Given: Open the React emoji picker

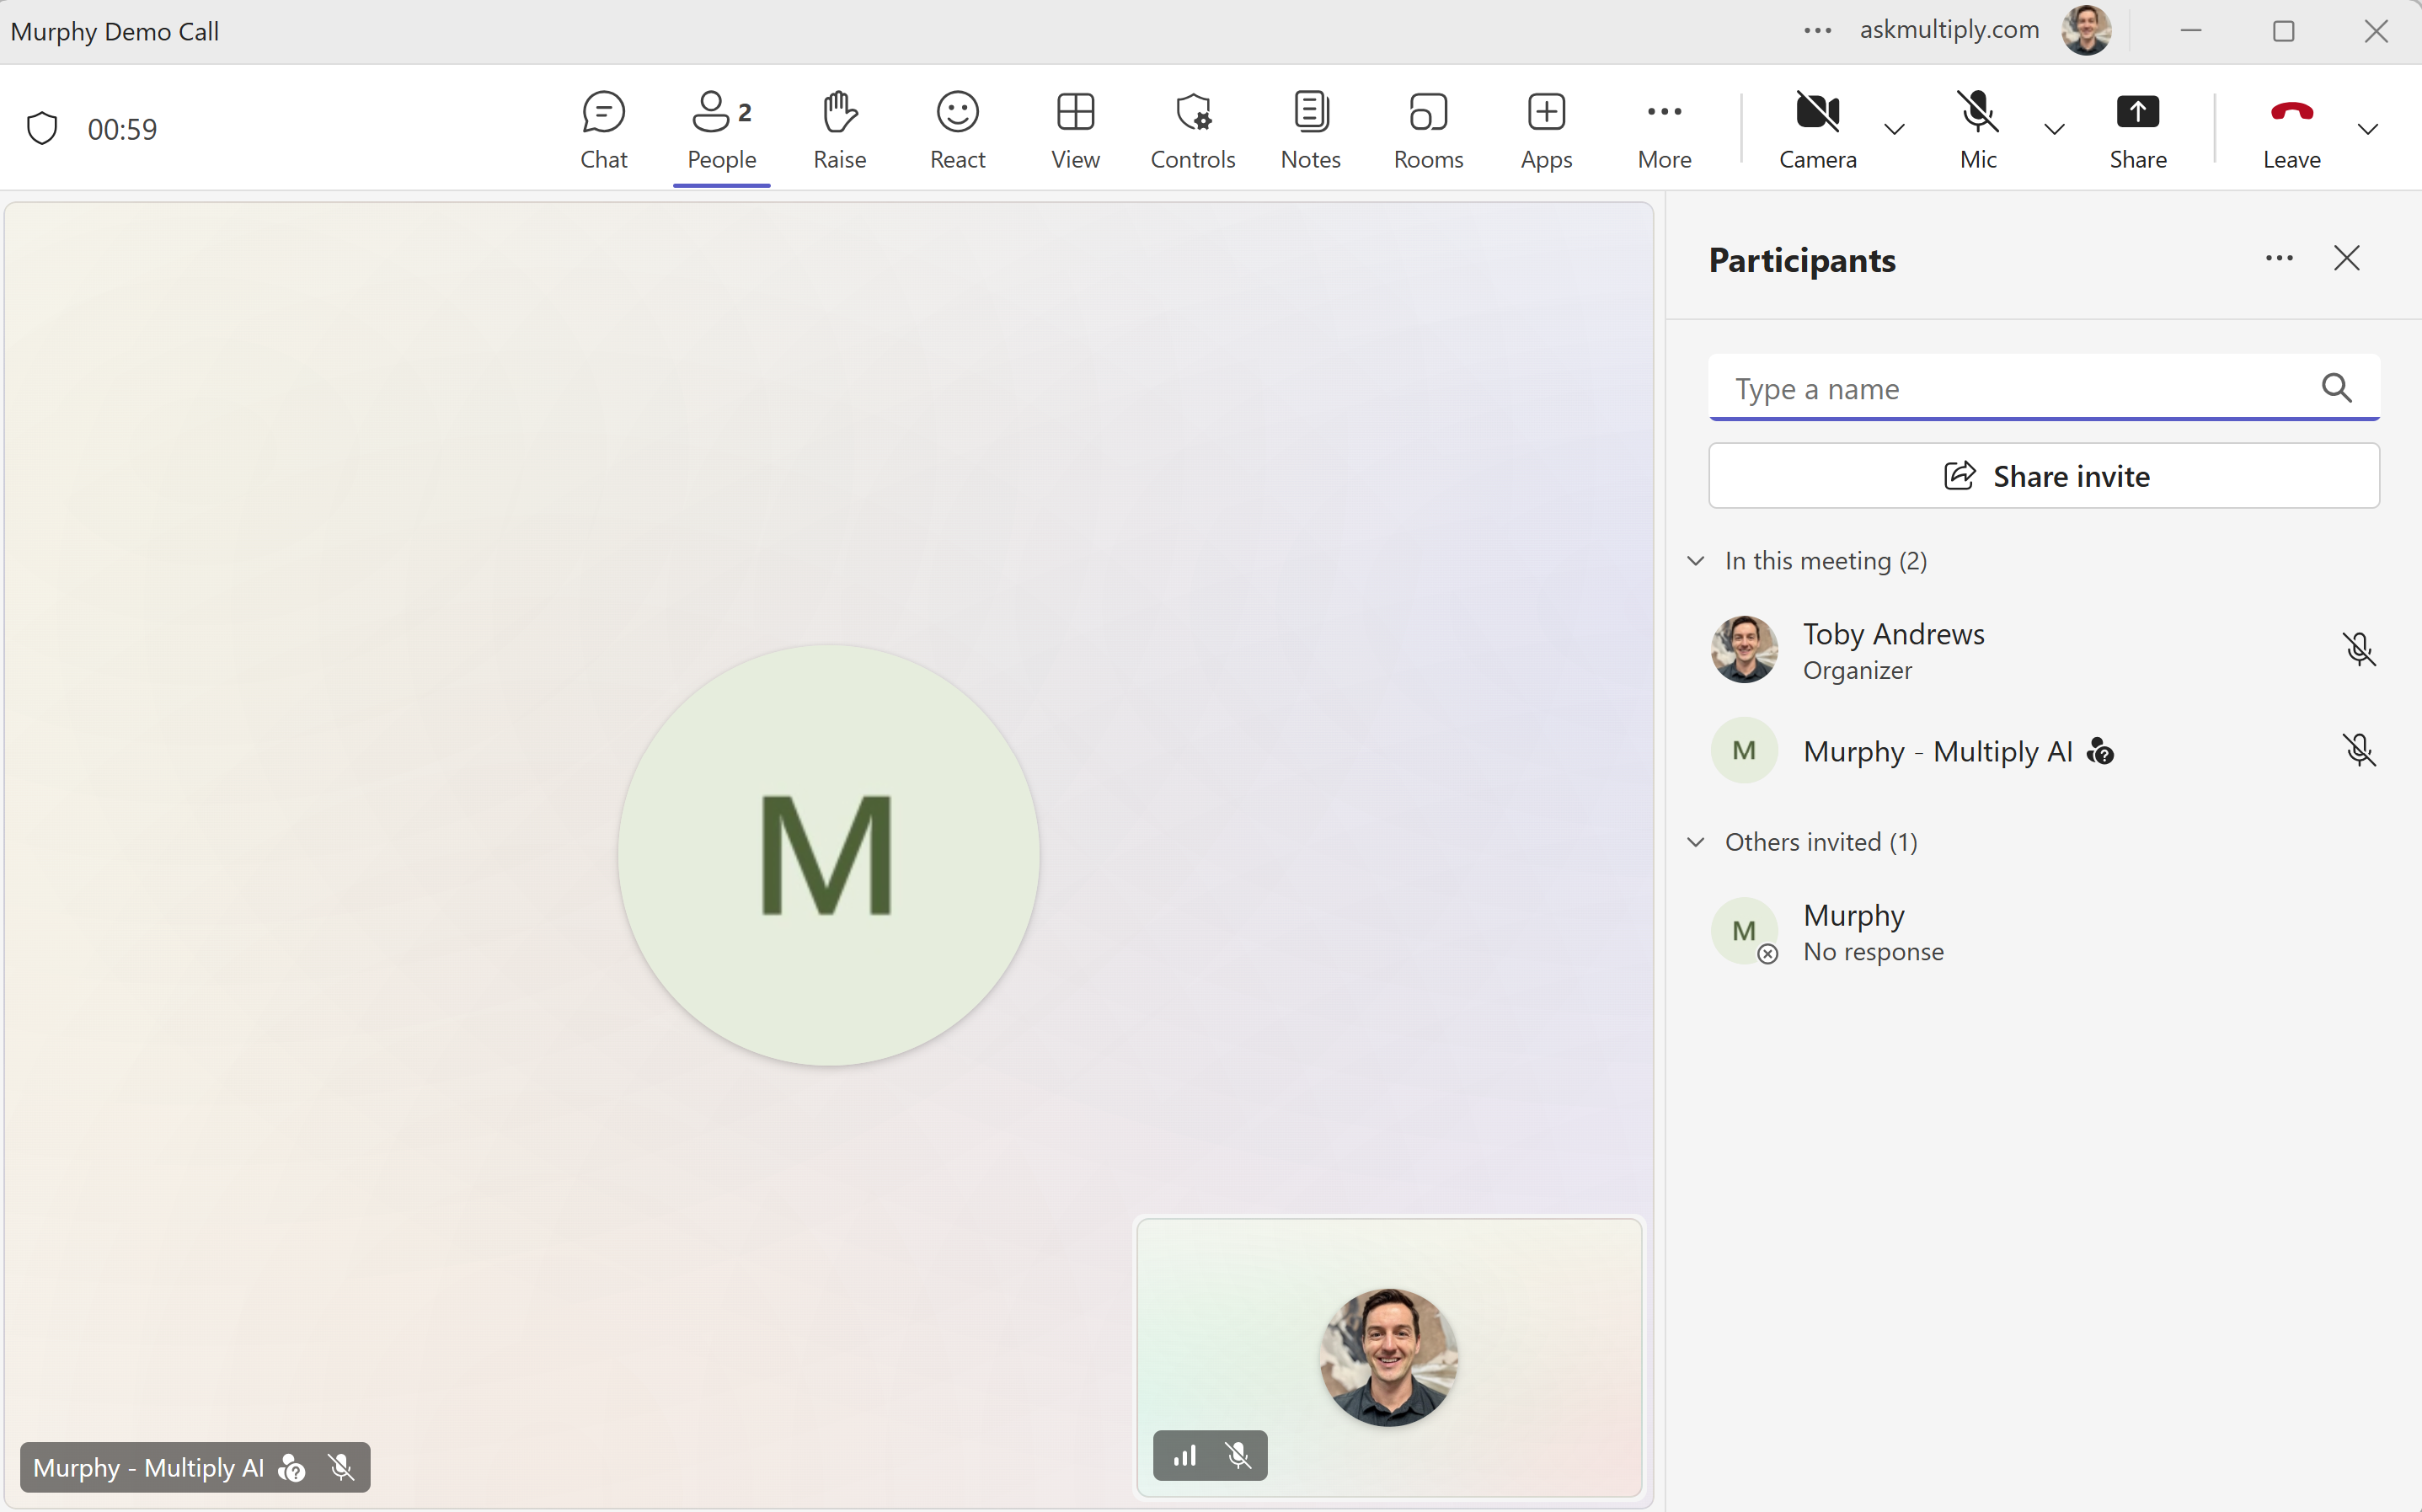Looking at the screenshot, I should point(957,129).
